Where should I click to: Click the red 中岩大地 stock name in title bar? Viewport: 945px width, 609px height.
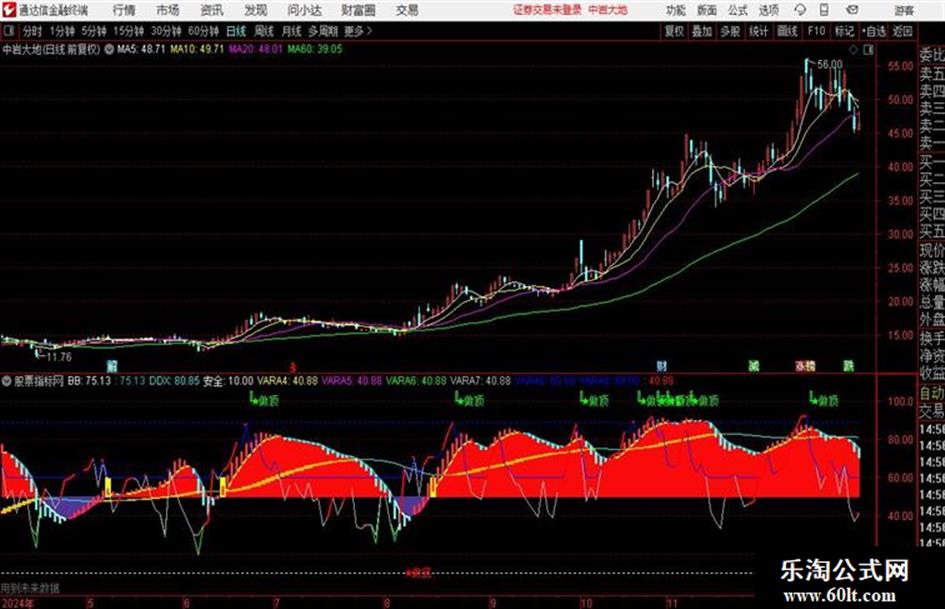pos(608,10)
